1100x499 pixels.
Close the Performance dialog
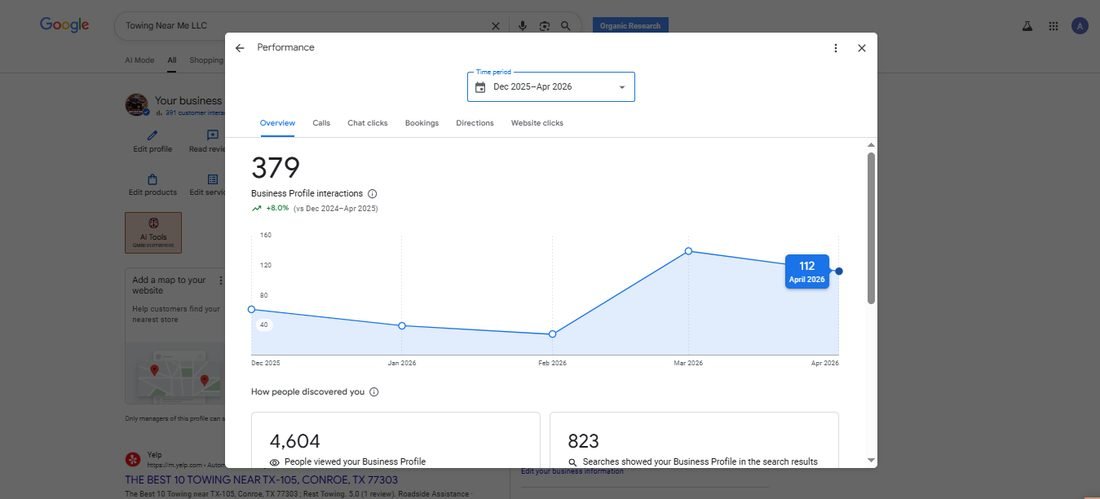[x=861, y=48]
